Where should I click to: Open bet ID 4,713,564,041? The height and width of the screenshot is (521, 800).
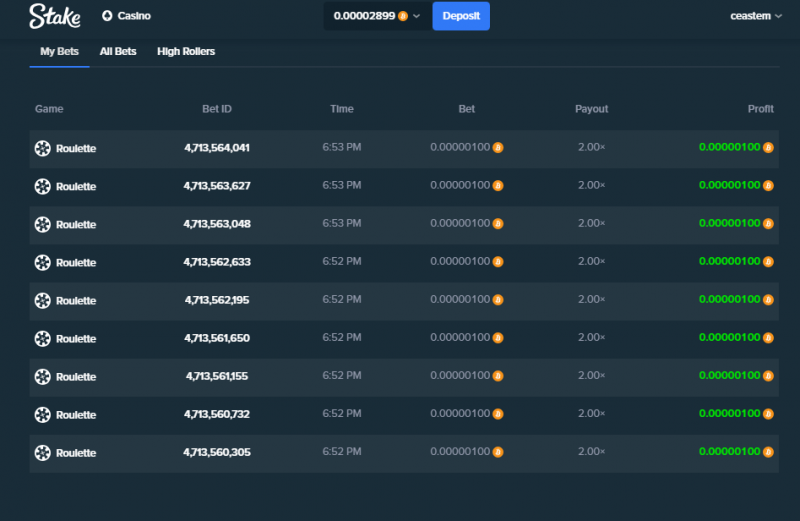217,148
